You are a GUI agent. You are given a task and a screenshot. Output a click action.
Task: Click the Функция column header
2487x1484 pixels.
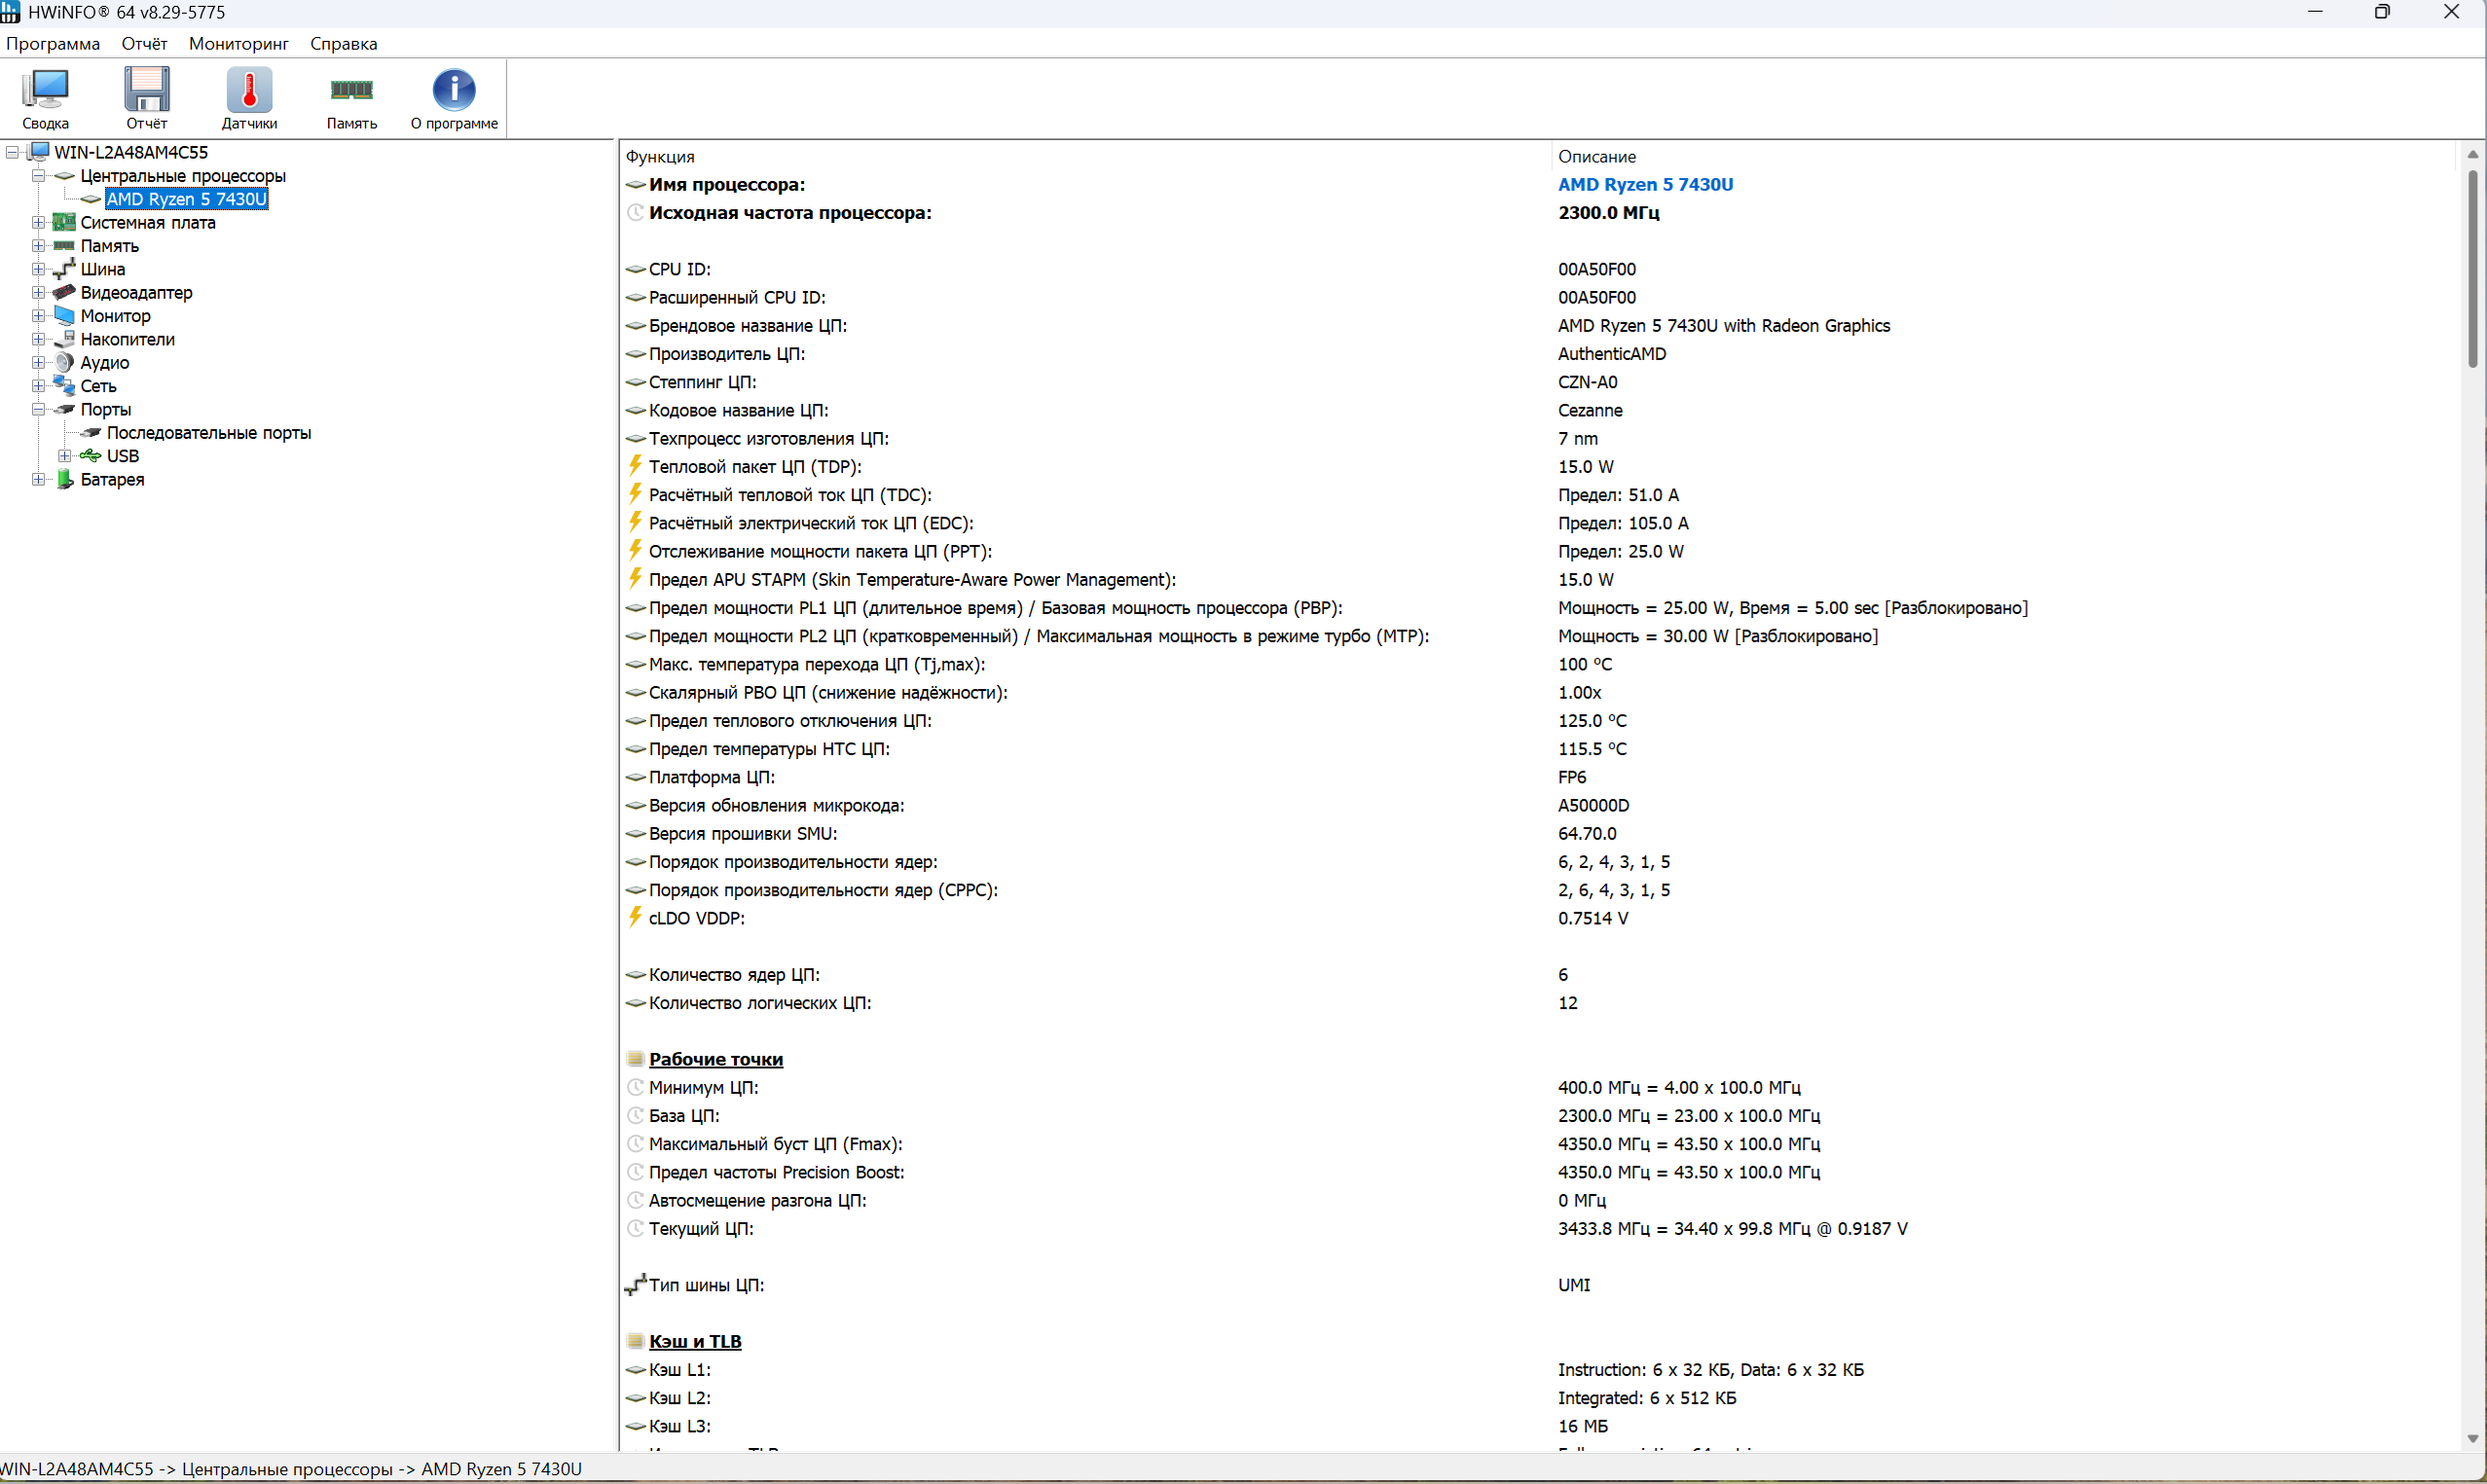click(660, 156)
